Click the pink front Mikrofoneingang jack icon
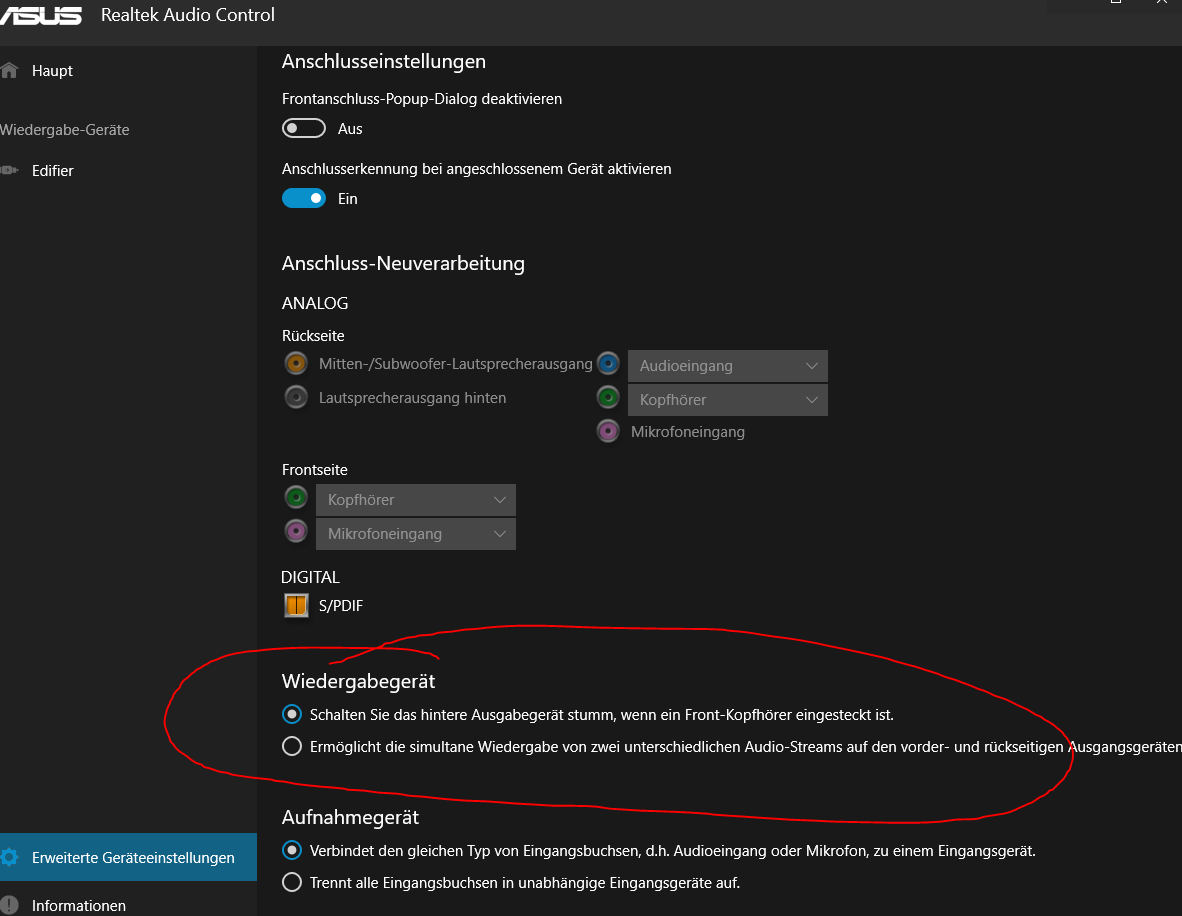 click(x=296, y=532)
